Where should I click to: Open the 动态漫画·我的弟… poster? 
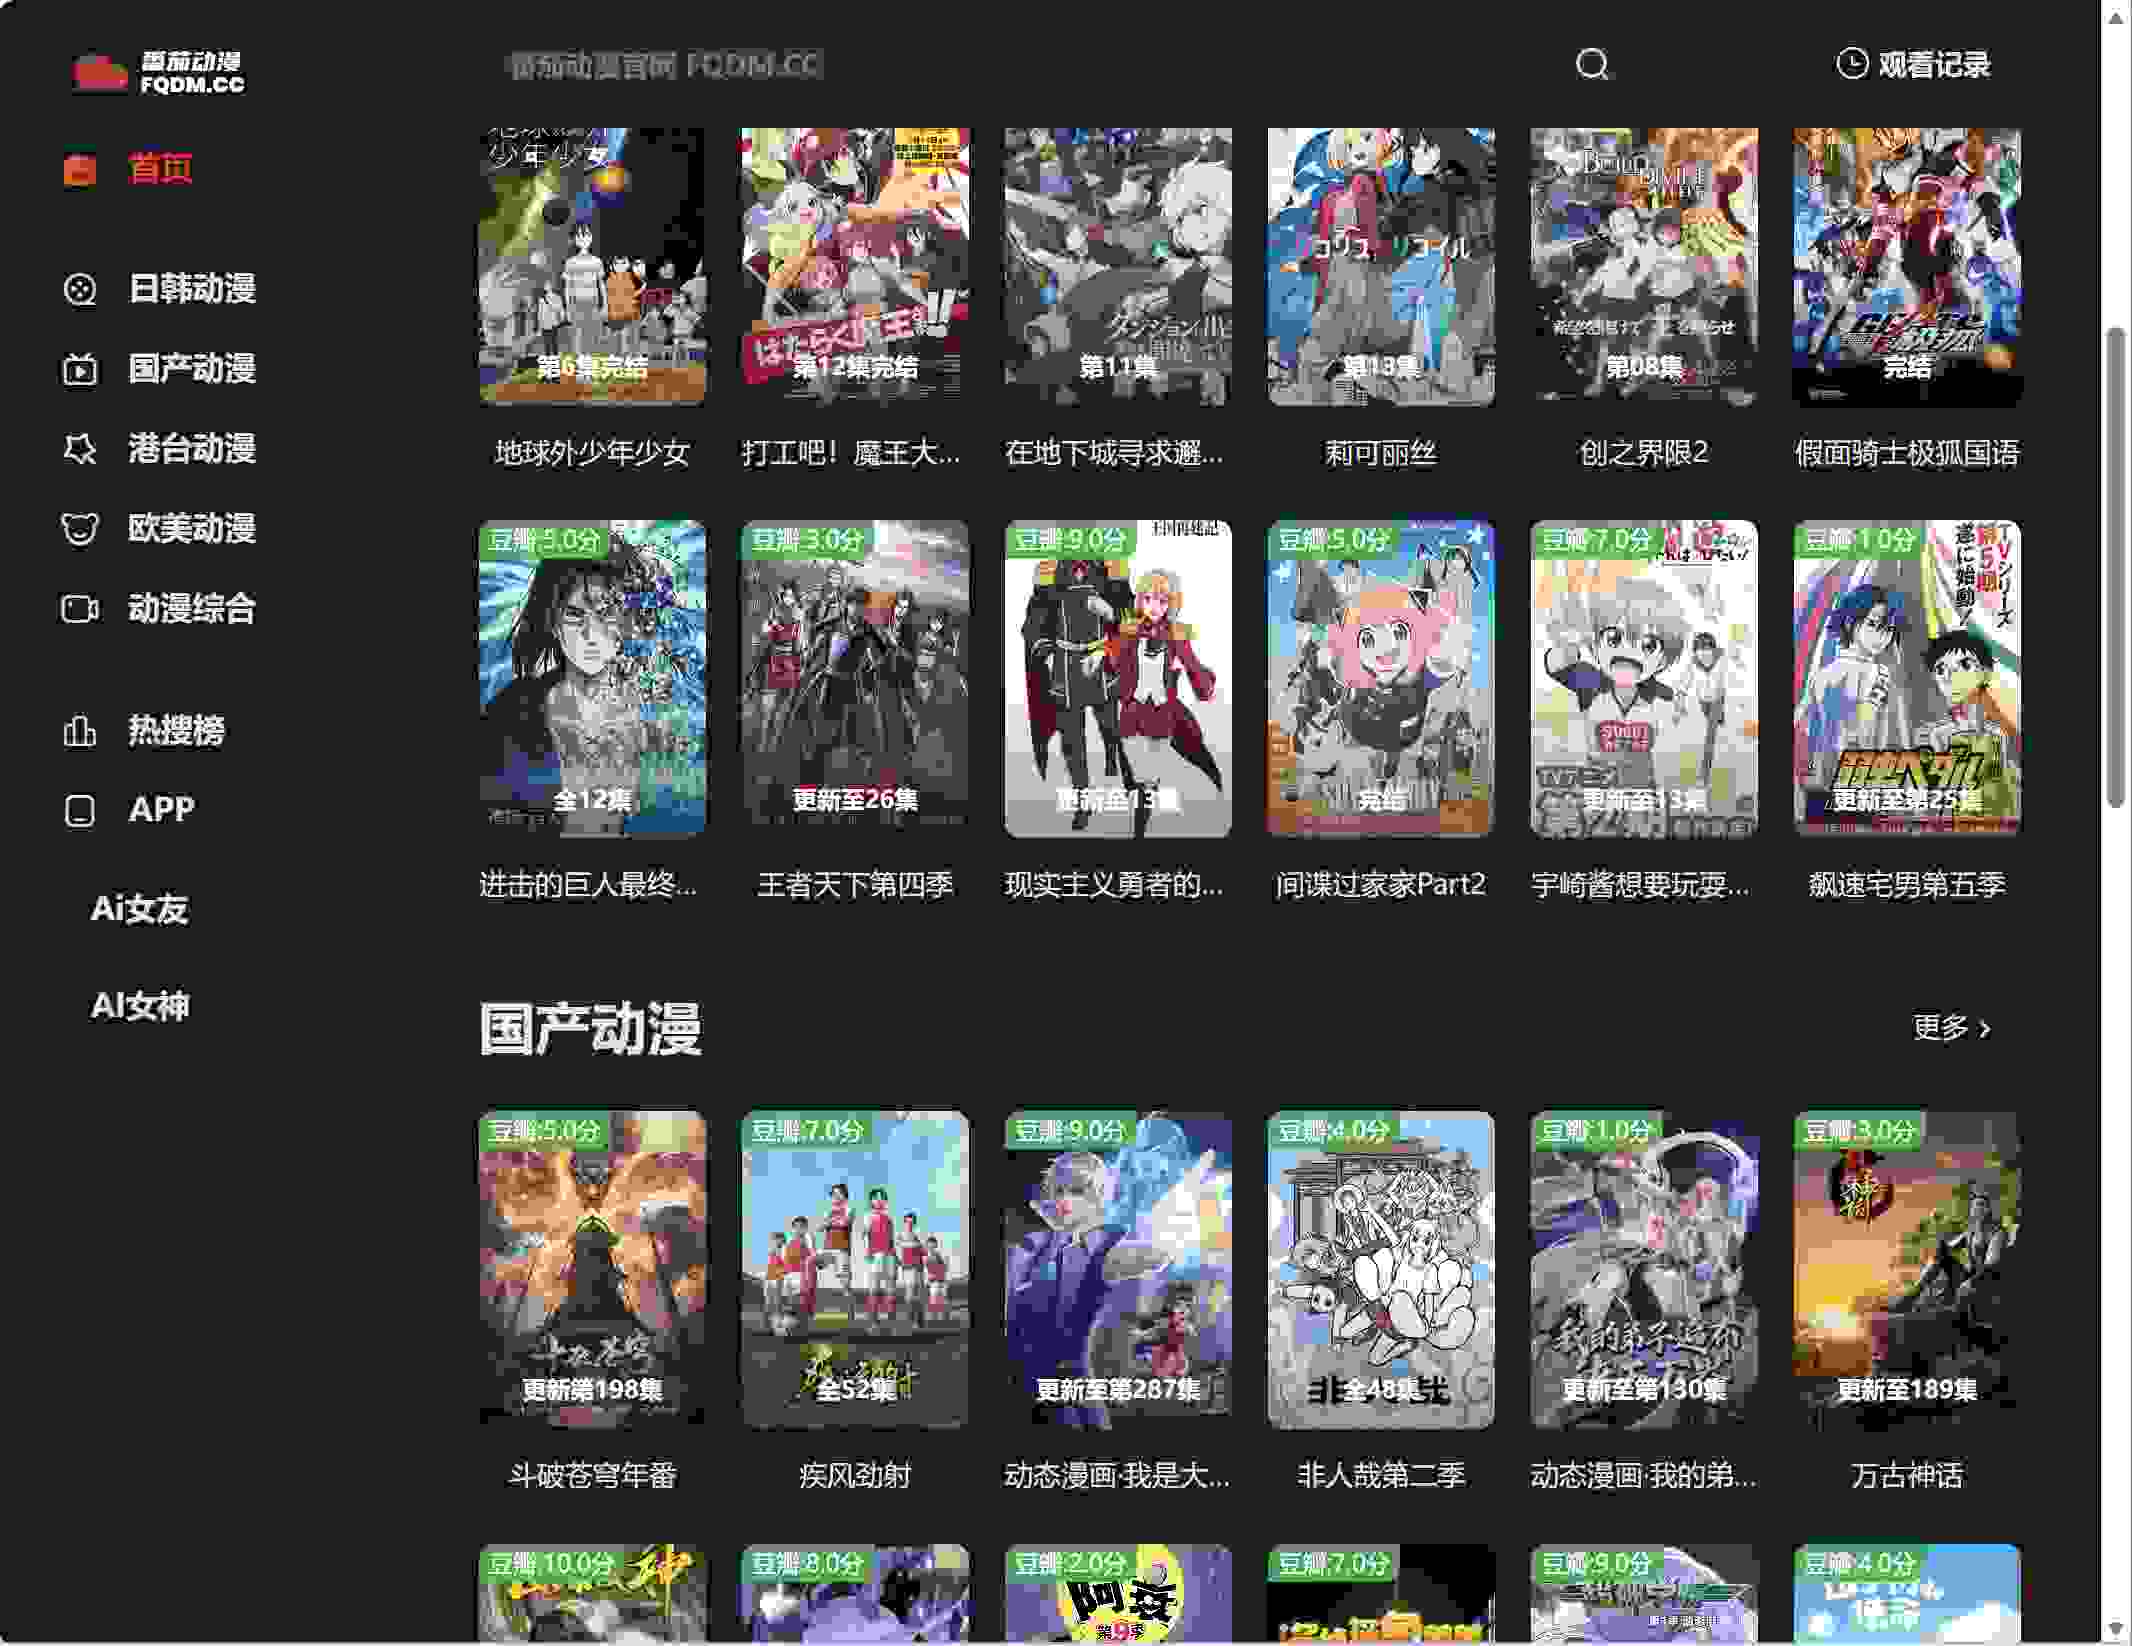click(x=1644, y=1270)
